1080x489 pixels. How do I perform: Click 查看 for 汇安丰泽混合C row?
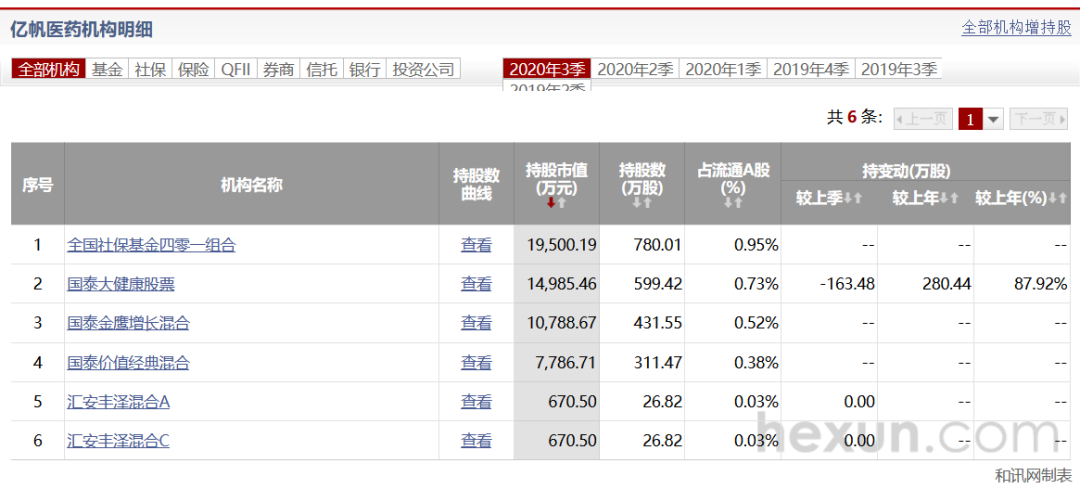point(476,440)
